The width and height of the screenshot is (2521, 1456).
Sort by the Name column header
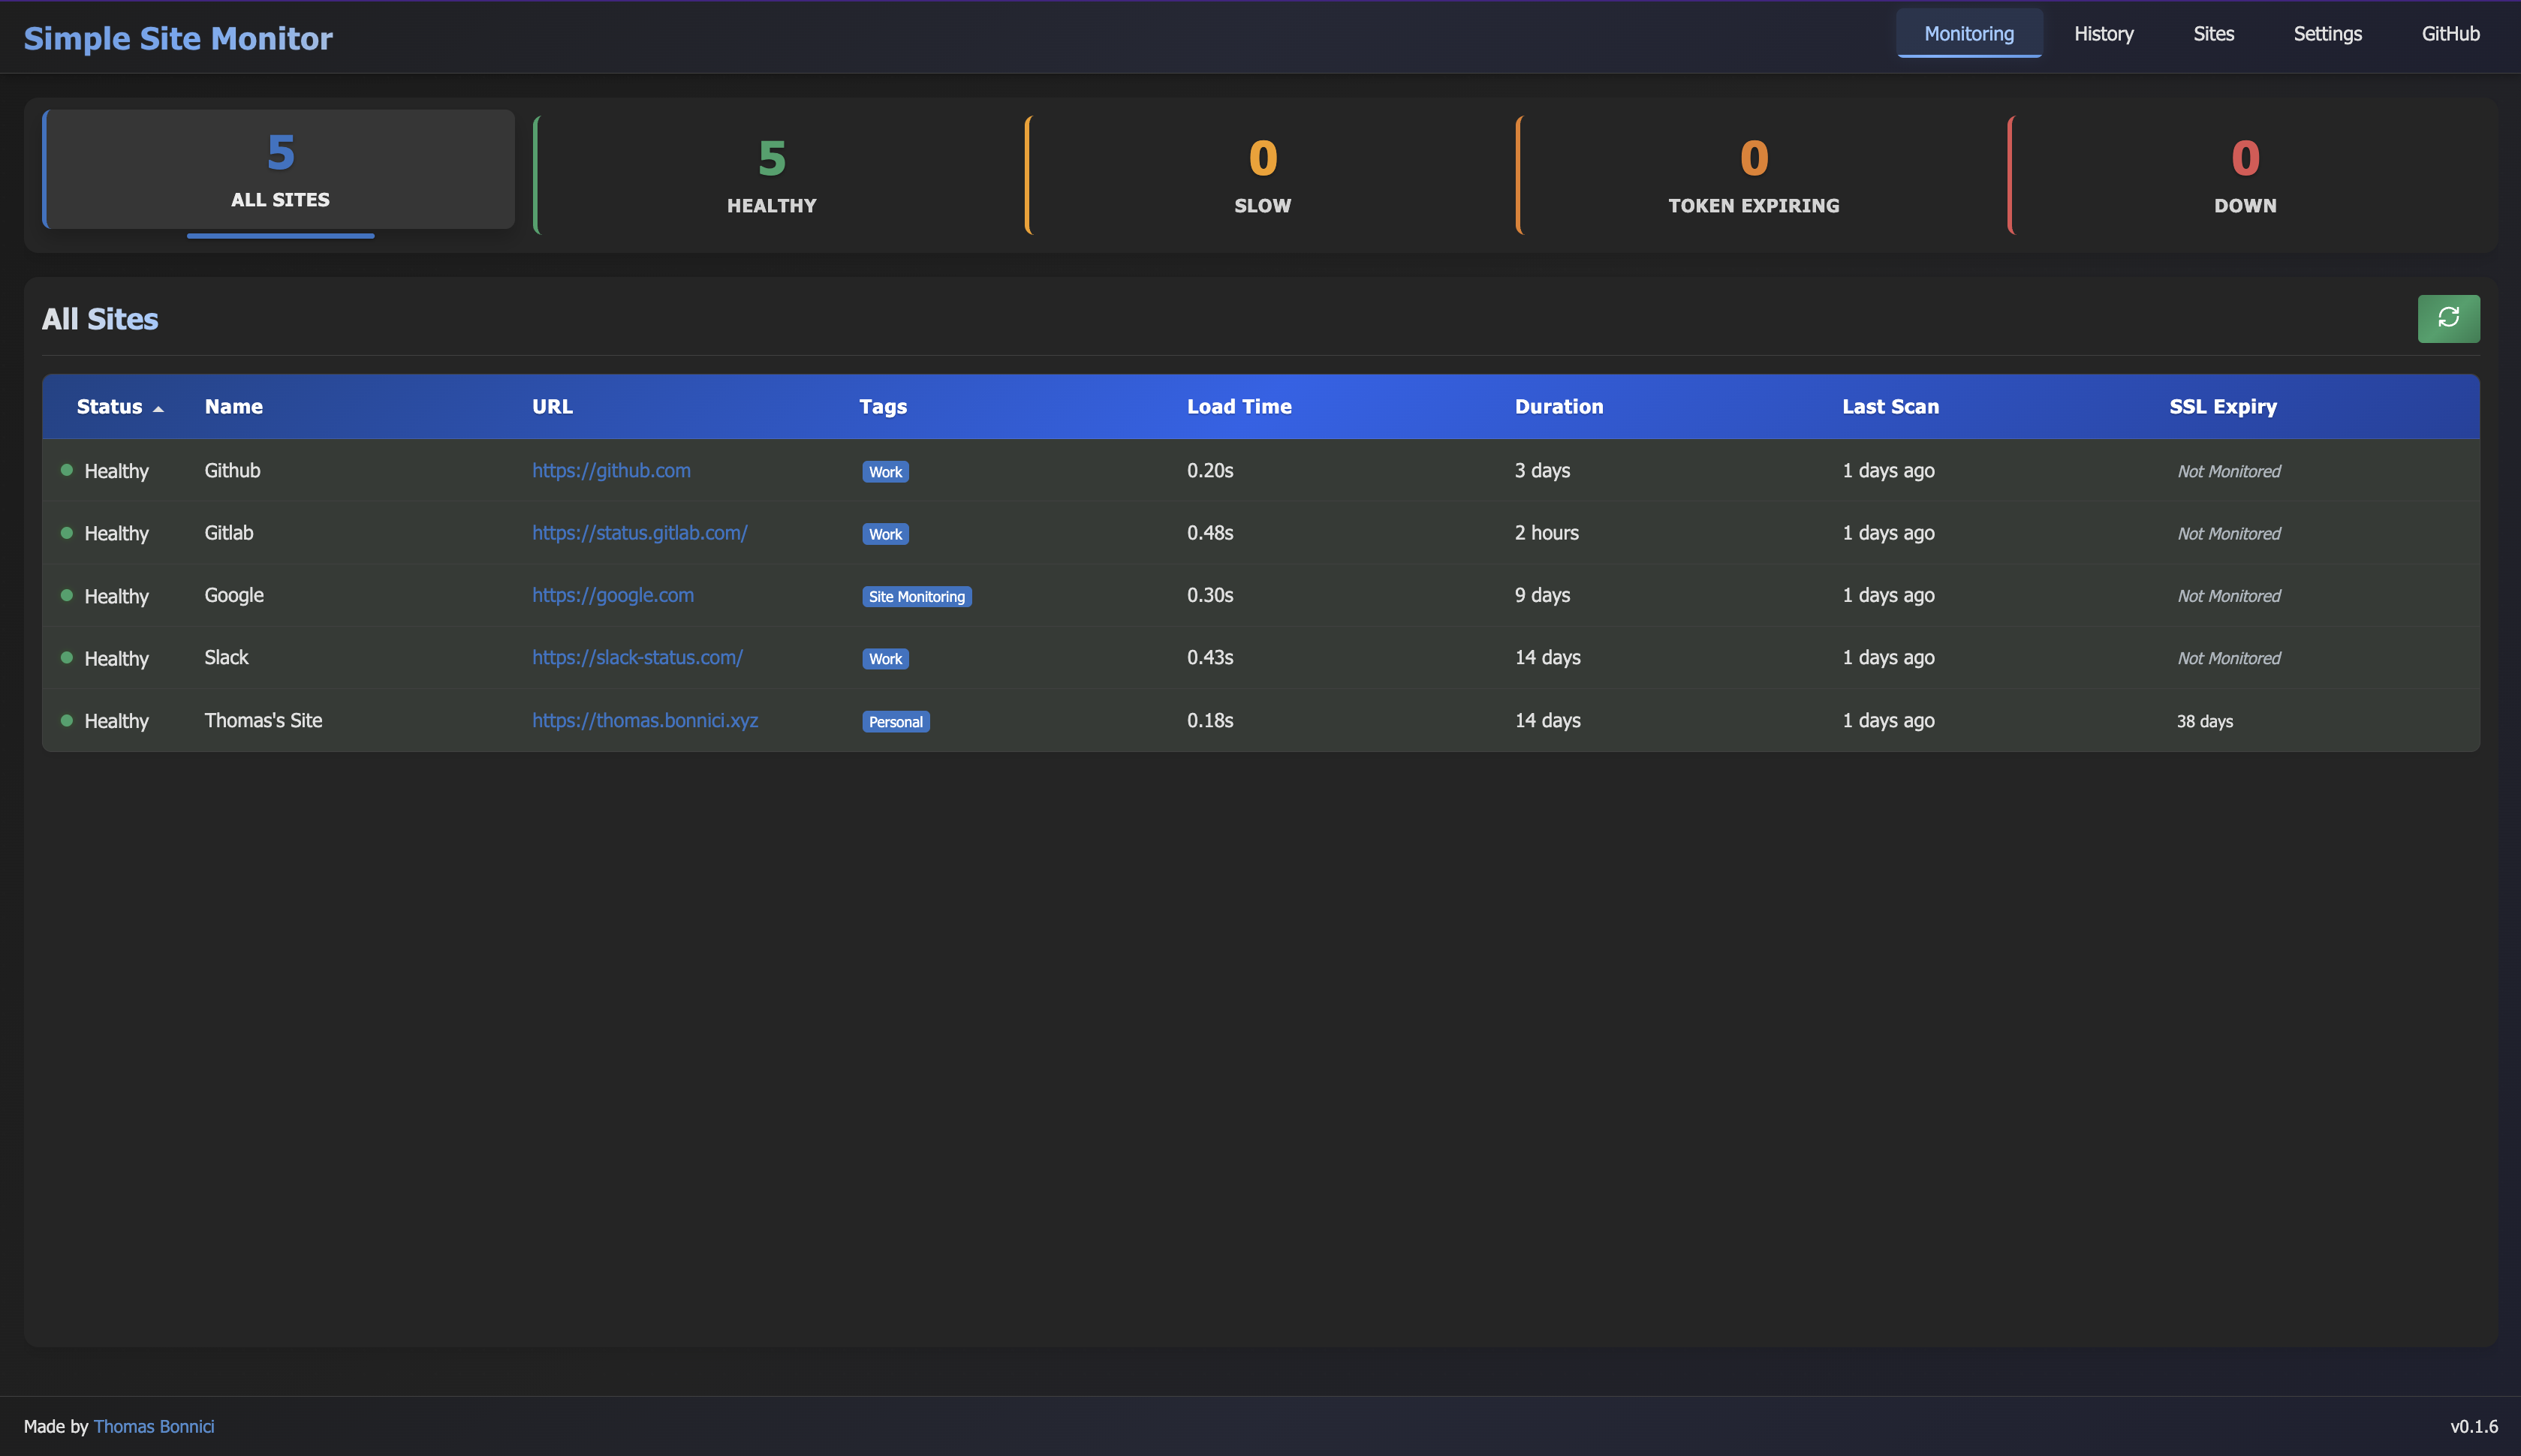(234, 407)
